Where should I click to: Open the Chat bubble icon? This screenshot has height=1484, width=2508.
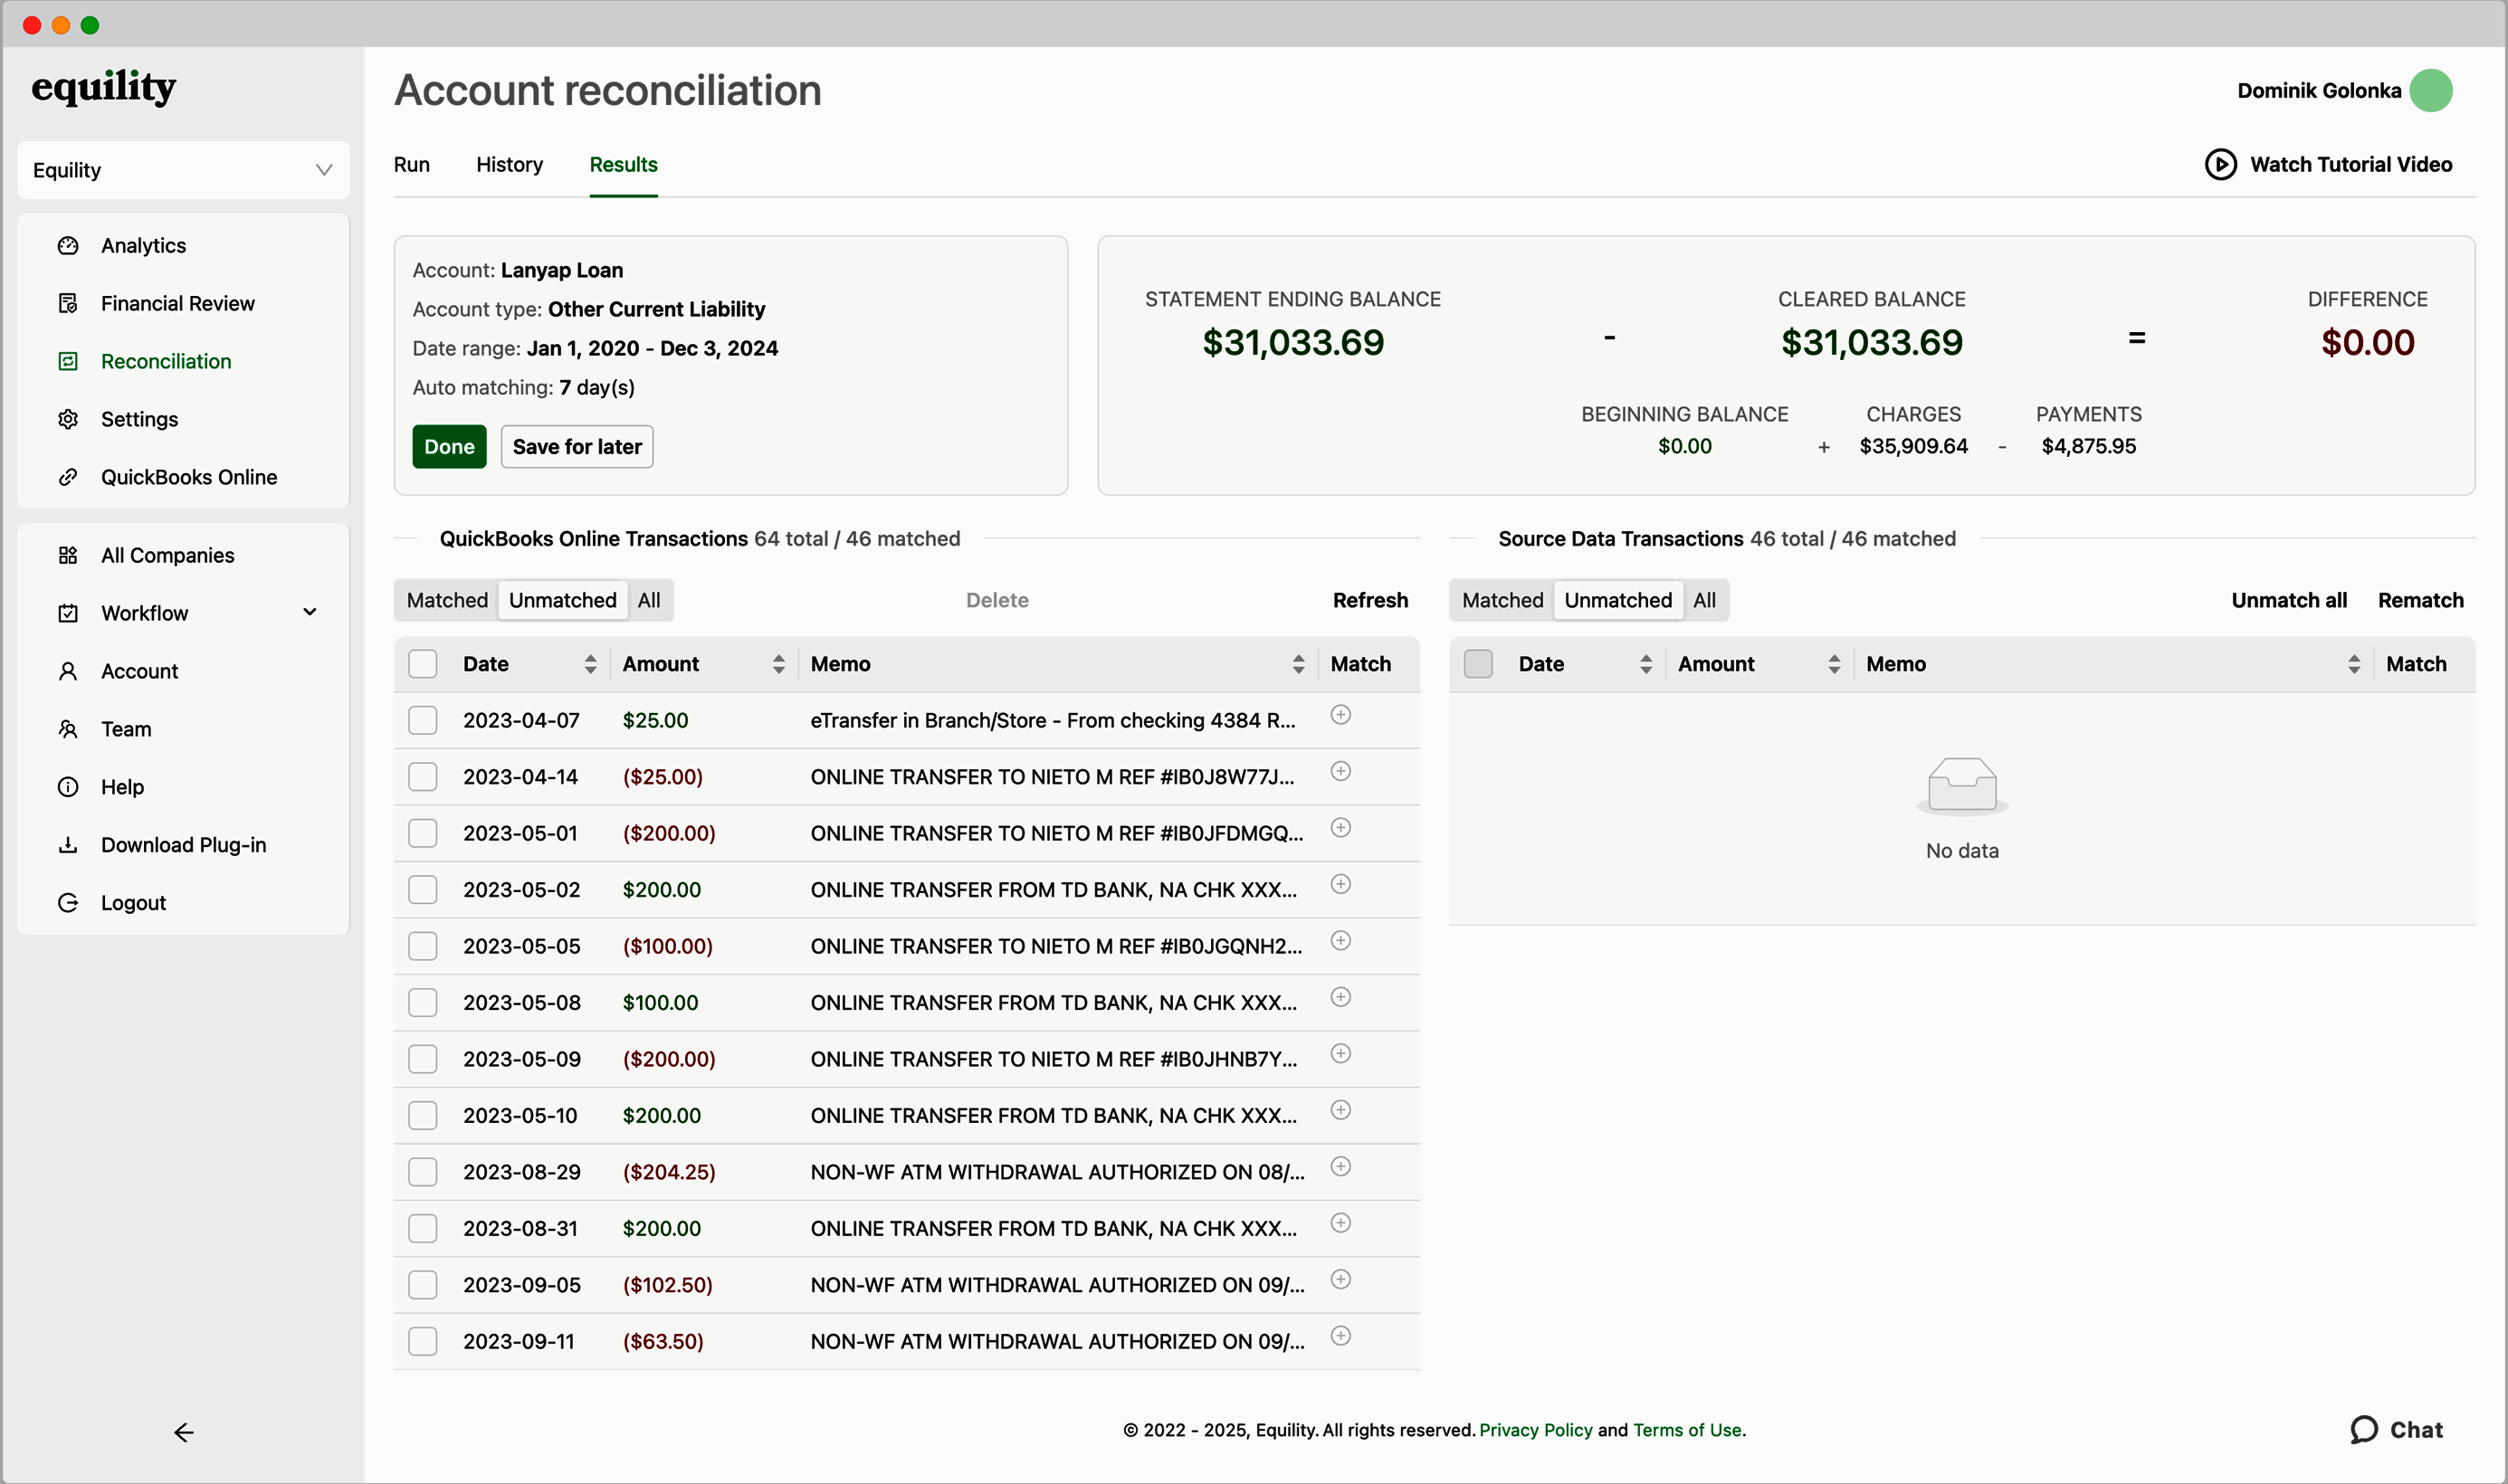click(2364, 1429)
